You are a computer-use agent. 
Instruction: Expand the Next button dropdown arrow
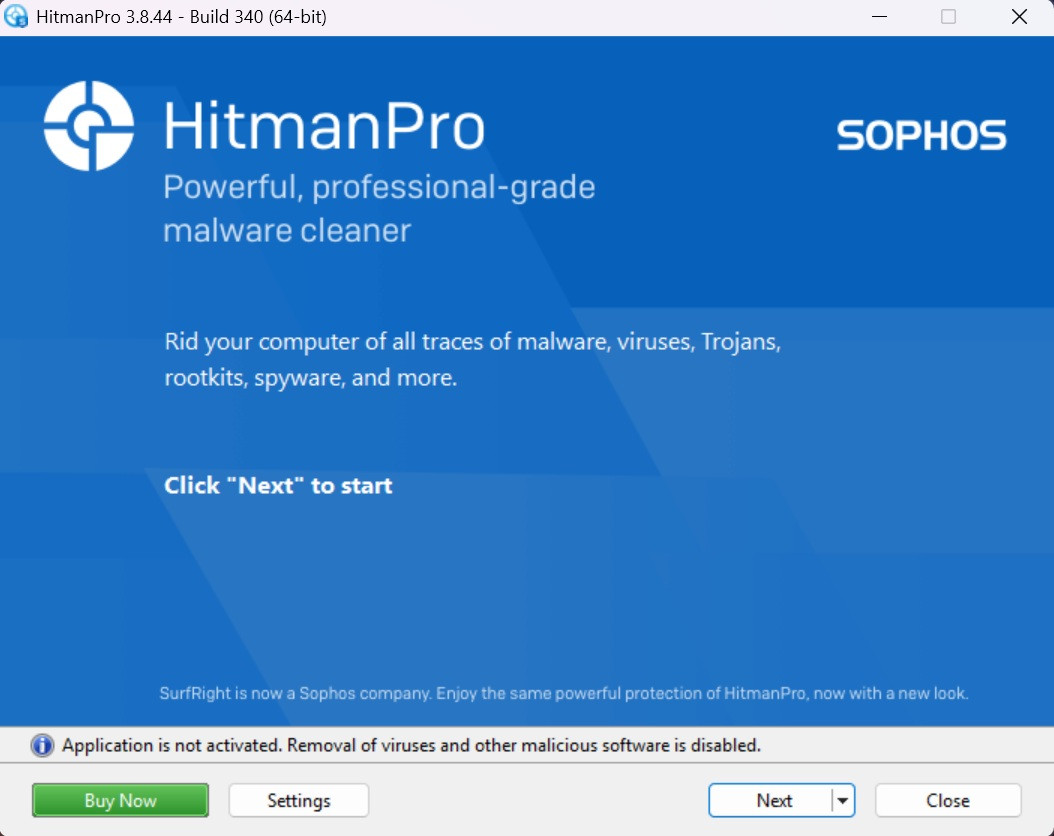[843, 800]
